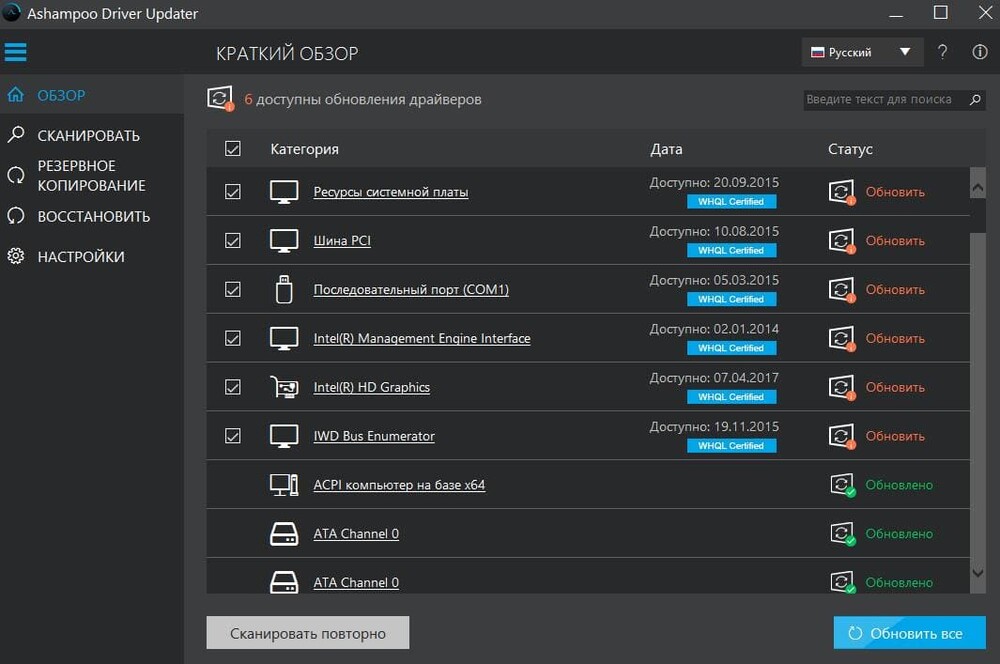Click the scrollbar down arrow
Screen dimensions: 1000x664
click(978, 573)
